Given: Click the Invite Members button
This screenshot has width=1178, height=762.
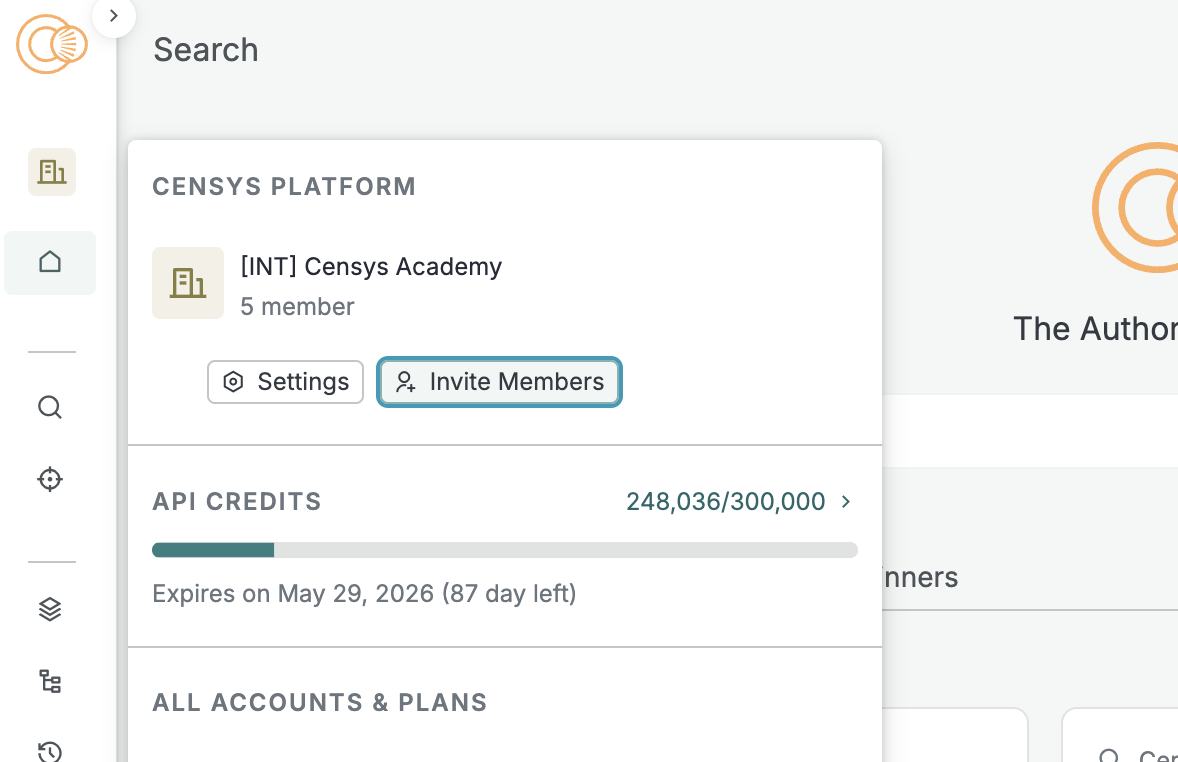Looking at the screenshot, I should click(499, 382).
